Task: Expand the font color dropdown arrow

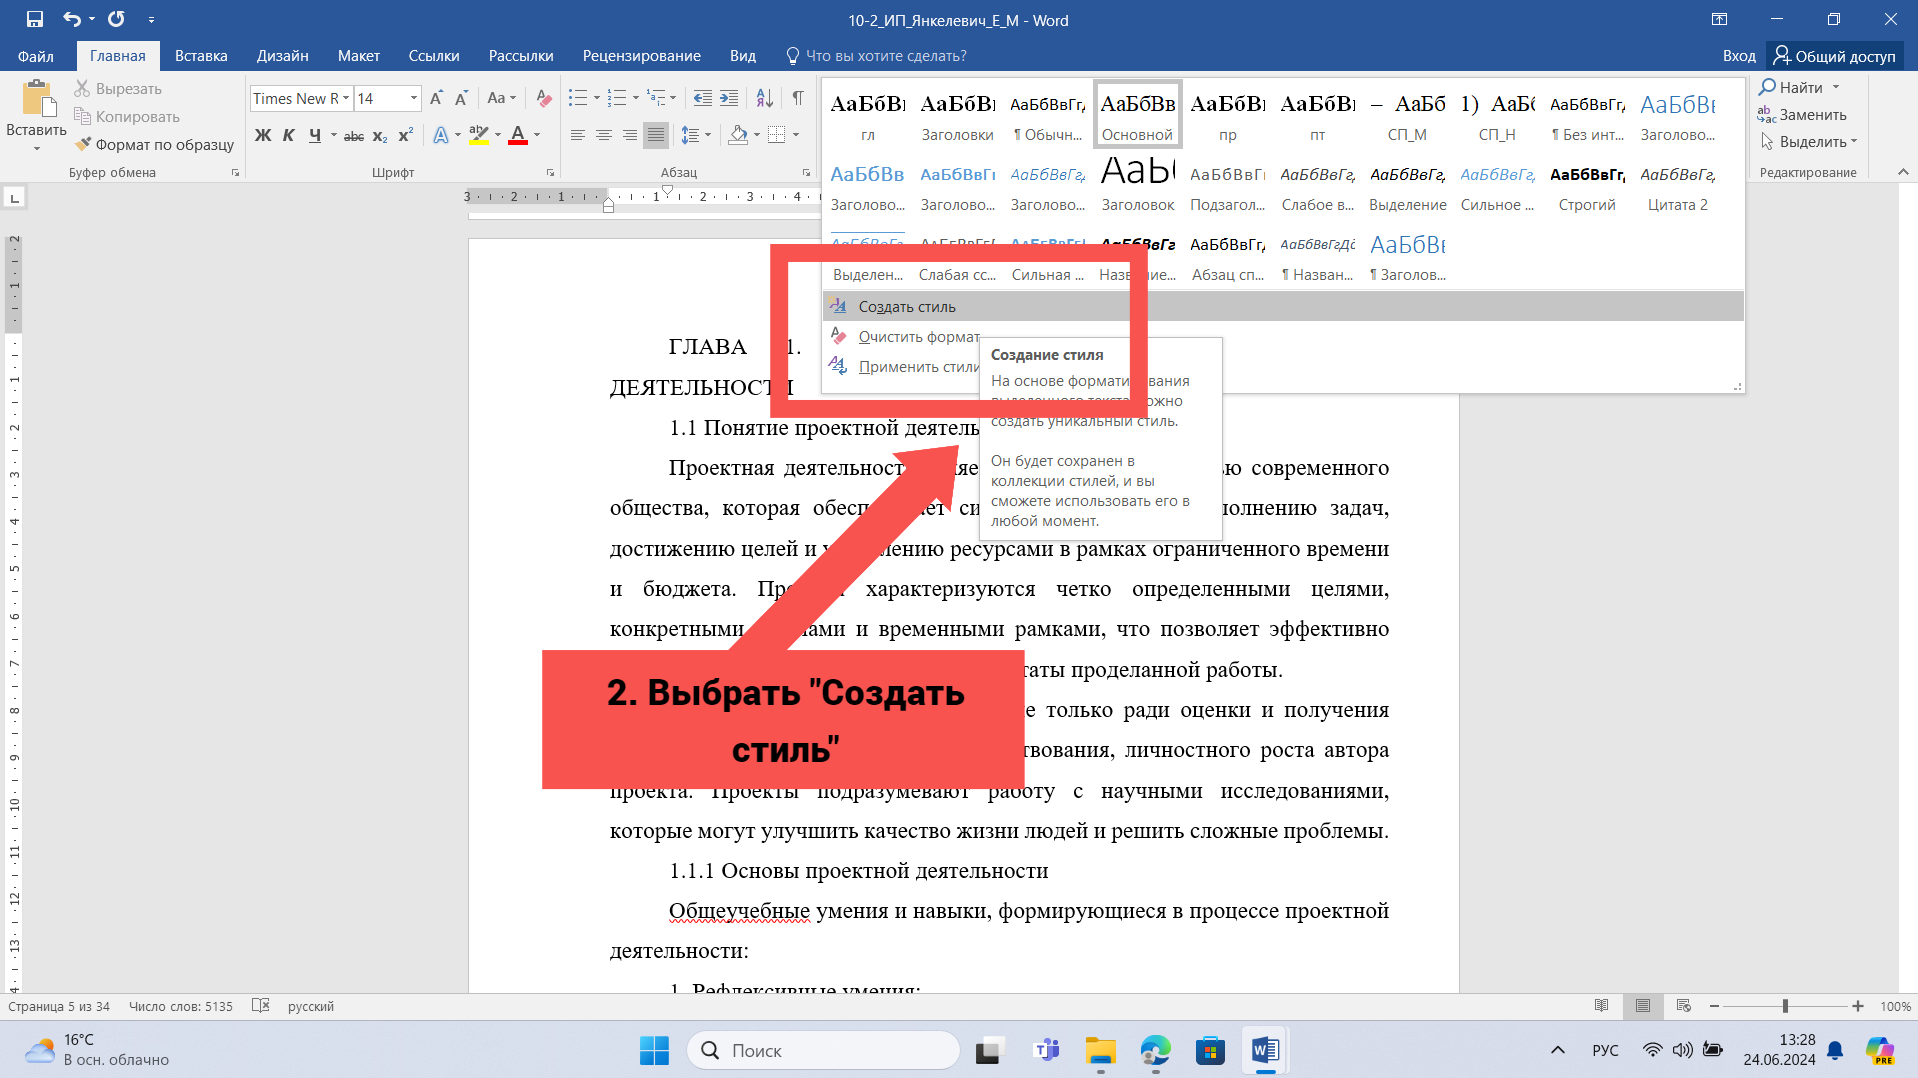Action: pos(537,135)
